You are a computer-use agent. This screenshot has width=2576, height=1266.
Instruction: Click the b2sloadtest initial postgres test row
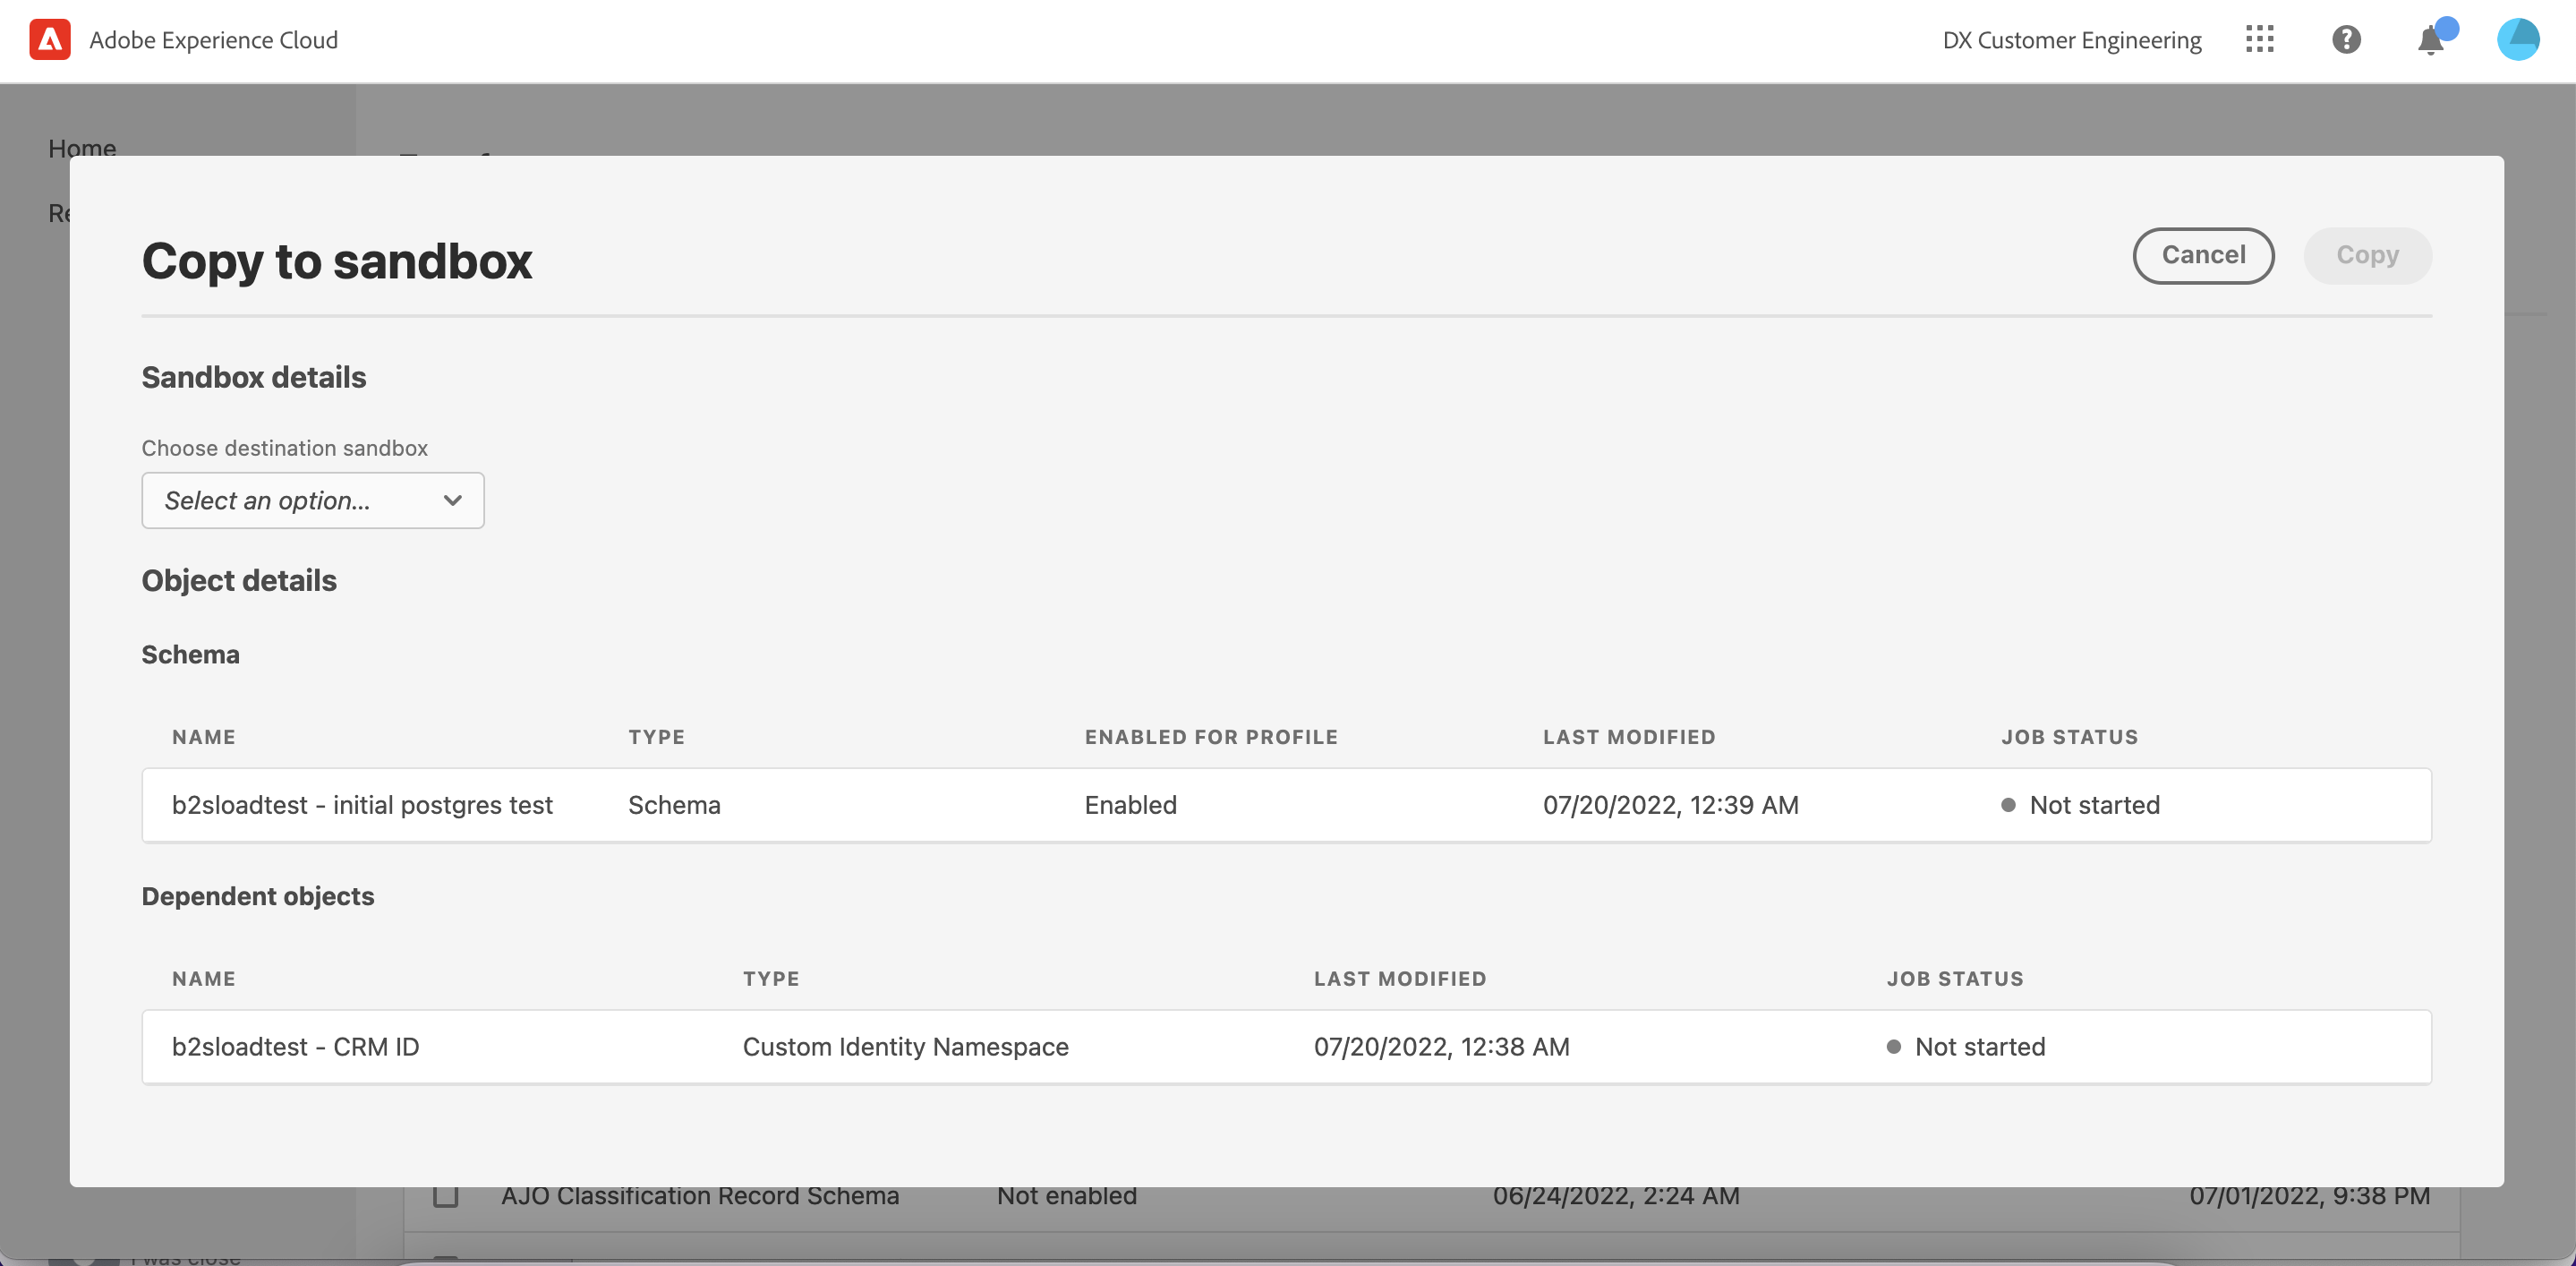coord(1286,805)
